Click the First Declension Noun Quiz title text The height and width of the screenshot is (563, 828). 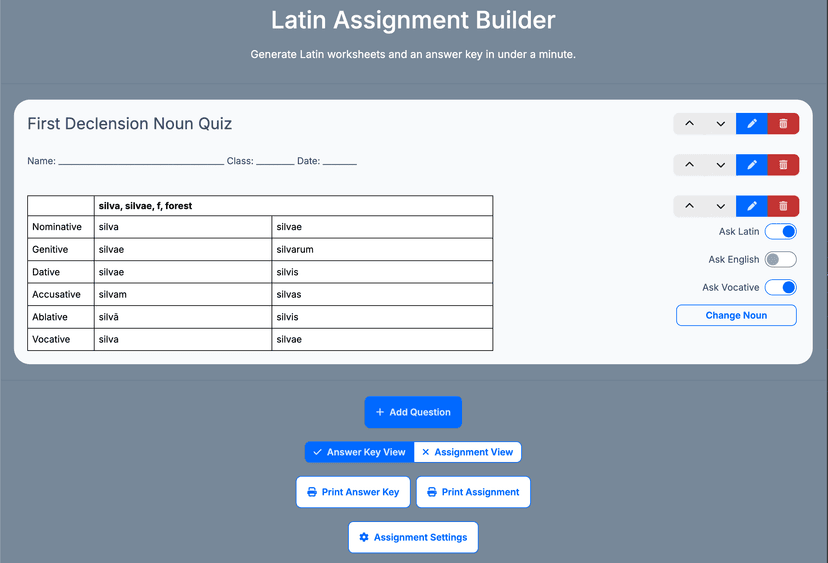tap(130, 124)
